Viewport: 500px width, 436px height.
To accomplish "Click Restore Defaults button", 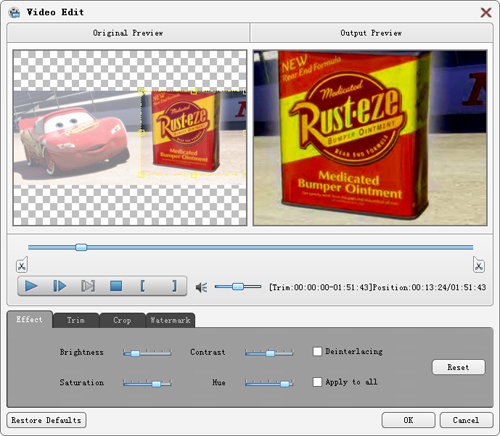I will tap(46, 420).
